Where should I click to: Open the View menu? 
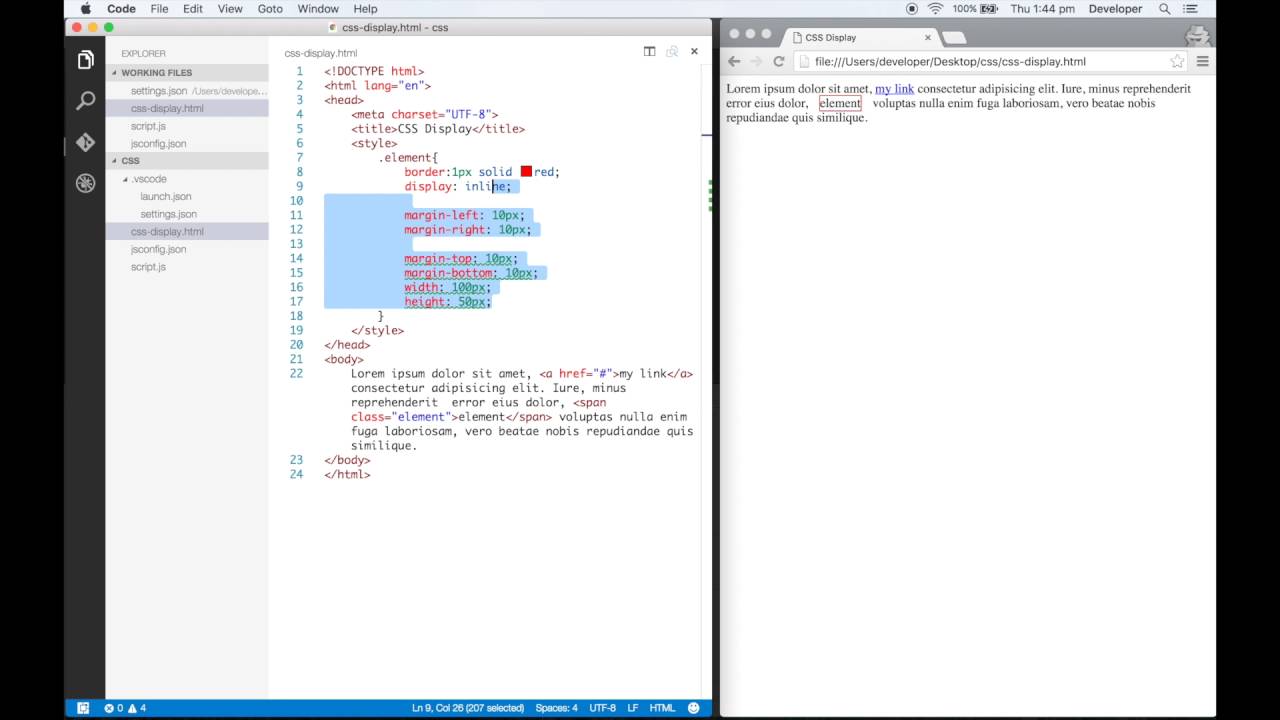[x=230, y=9]
